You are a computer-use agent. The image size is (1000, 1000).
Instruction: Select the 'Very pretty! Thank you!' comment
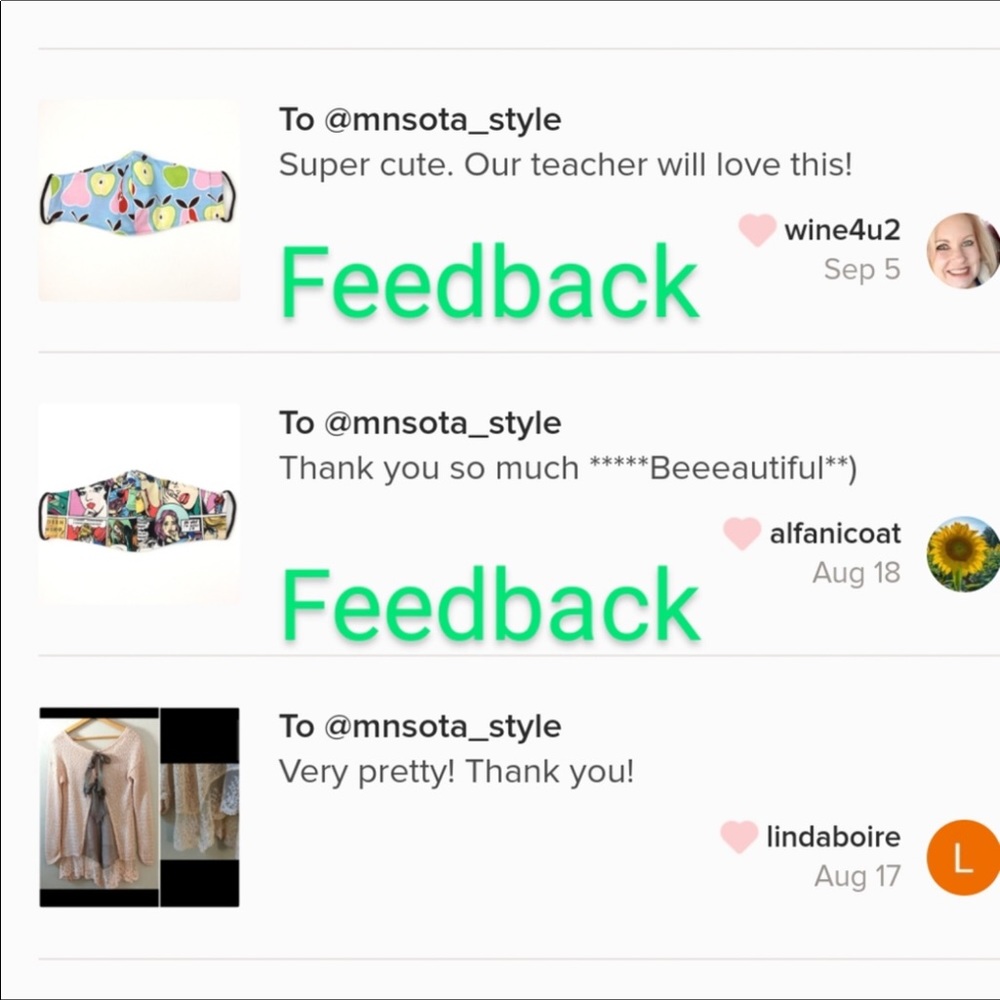coord(457,772)
